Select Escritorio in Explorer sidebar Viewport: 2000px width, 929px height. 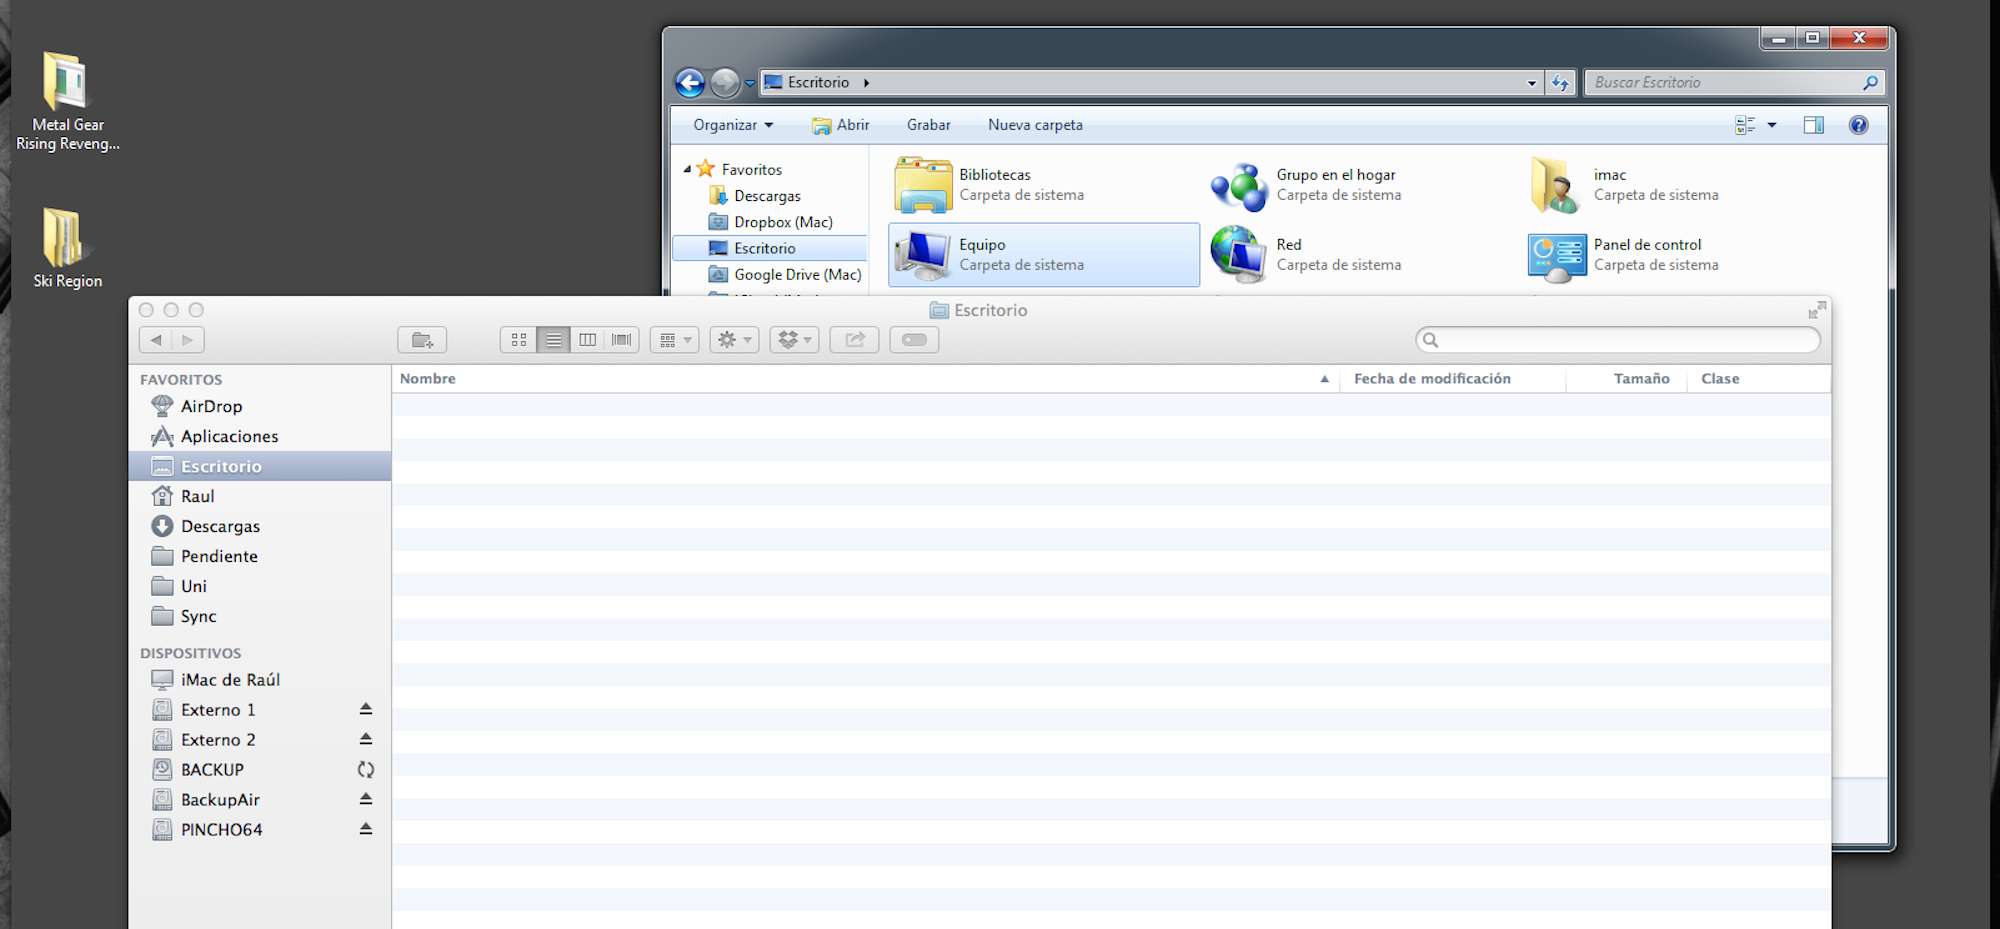pos(770,248)
